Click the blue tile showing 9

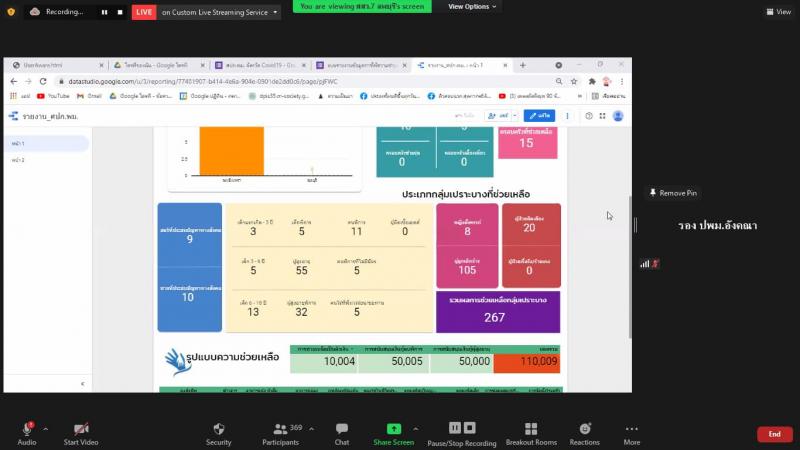pos(190,235)
